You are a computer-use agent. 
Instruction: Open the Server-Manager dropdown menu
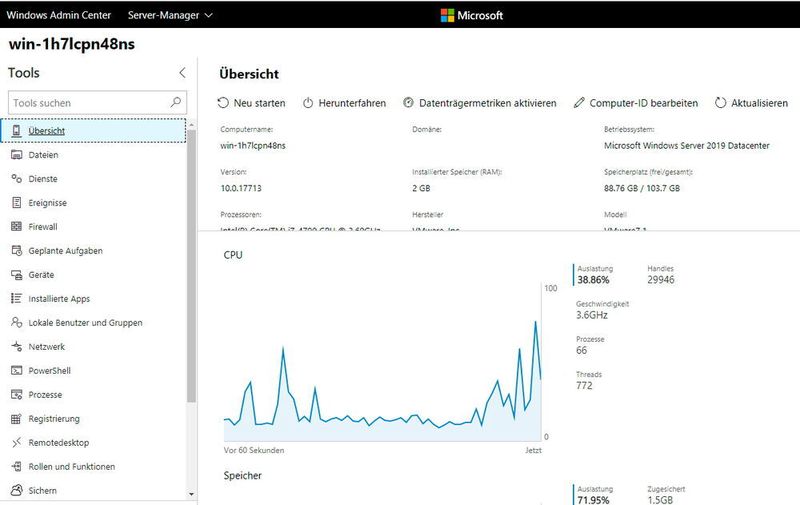coord(170,15)
